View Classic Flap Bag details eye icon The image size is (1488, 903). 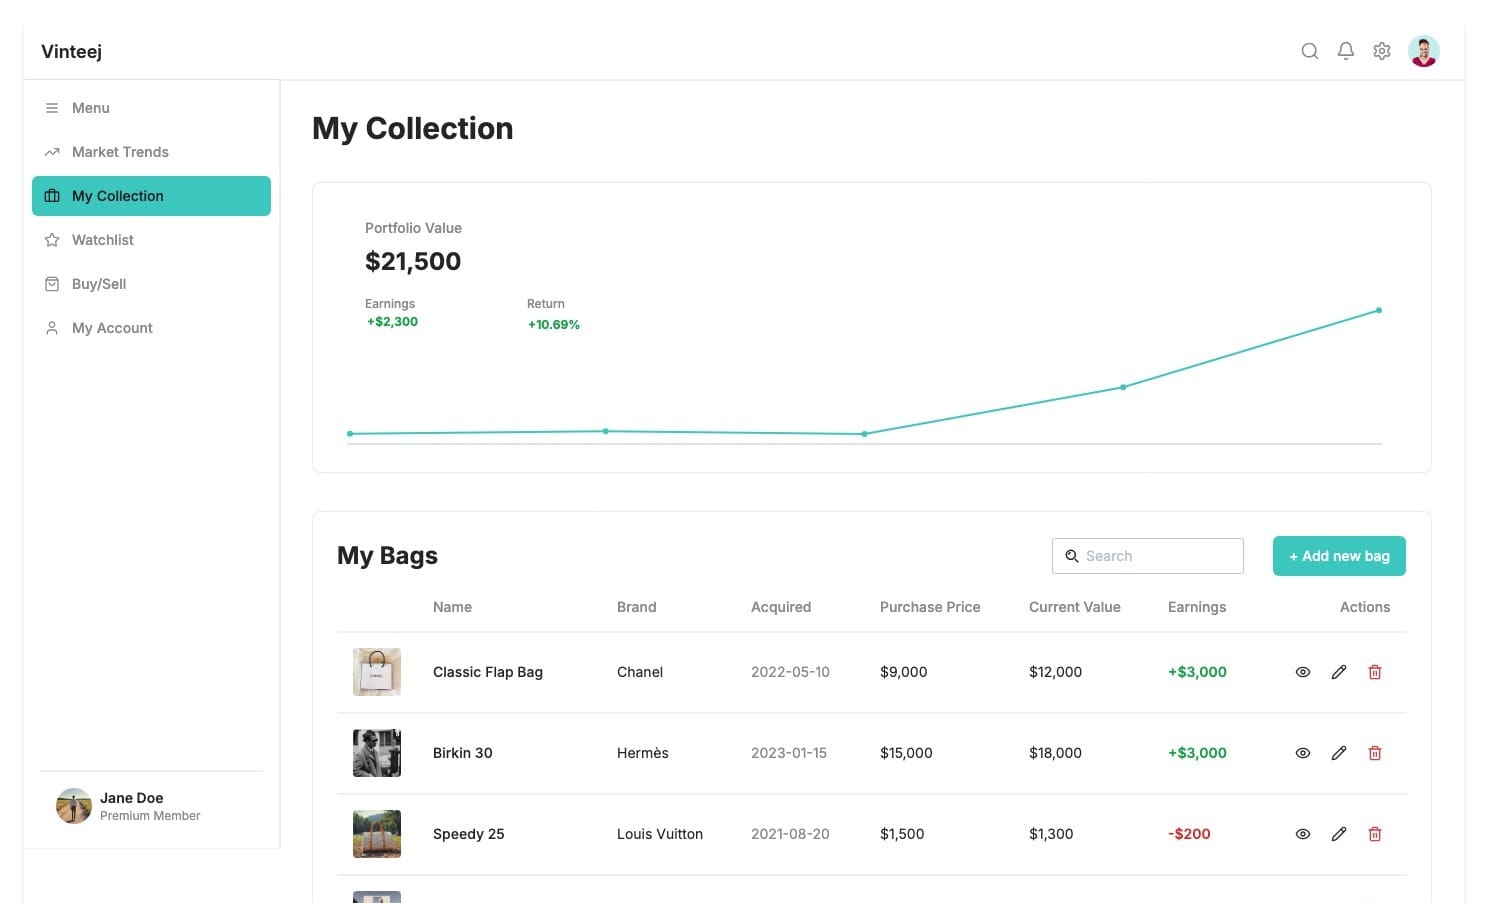click(x=1303, y=672)
